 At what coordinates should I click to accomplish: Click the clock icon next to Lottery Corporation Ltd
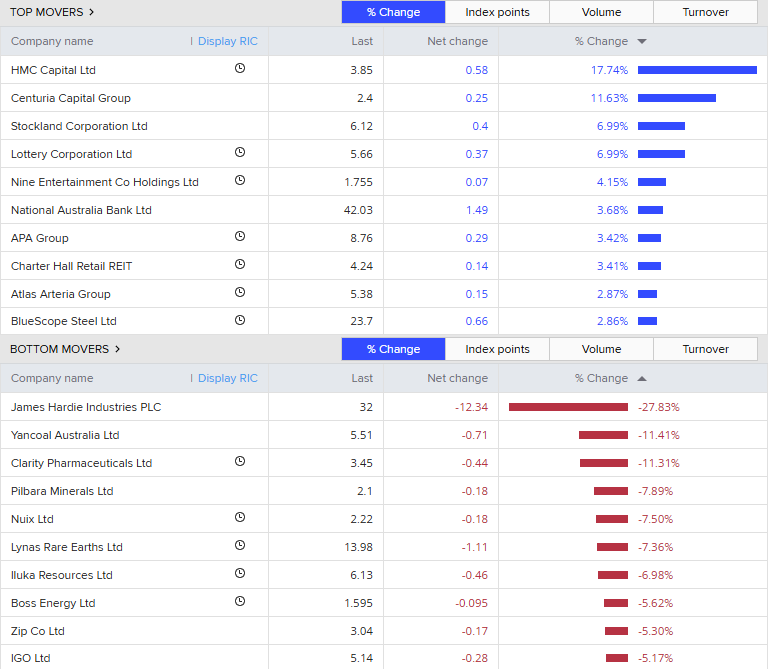click(x=240, y=153)
